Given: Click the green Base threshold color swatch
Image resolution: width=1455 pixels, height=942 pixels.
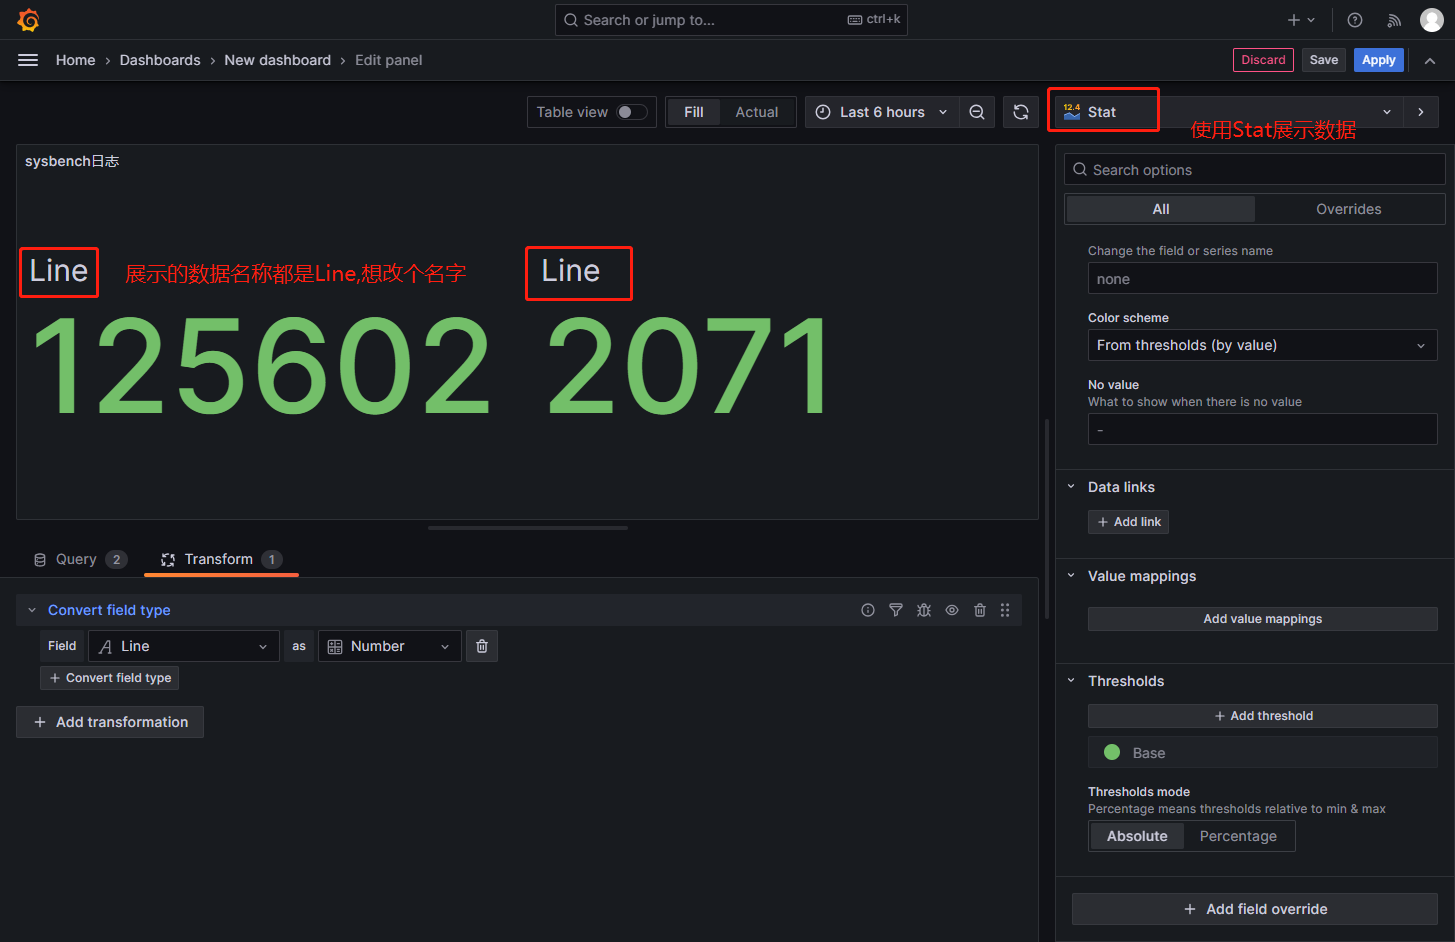Looking at the screenshot, I should point(1112,752).
